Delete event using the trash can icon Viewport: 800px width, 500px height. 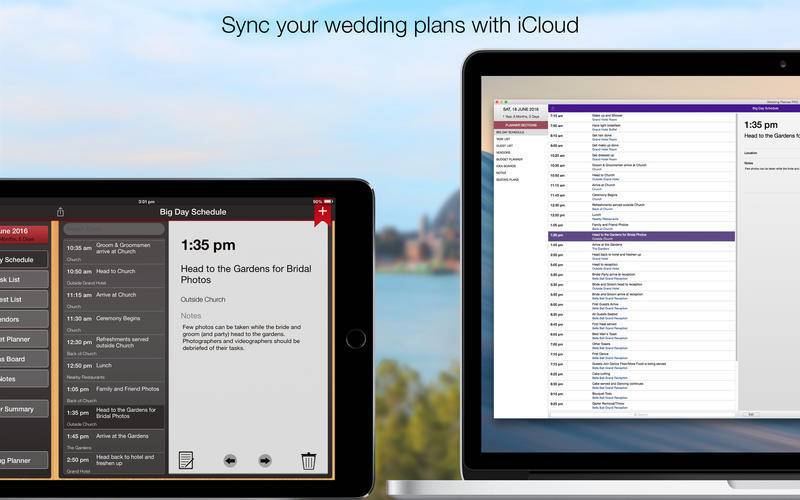point(309,461)
